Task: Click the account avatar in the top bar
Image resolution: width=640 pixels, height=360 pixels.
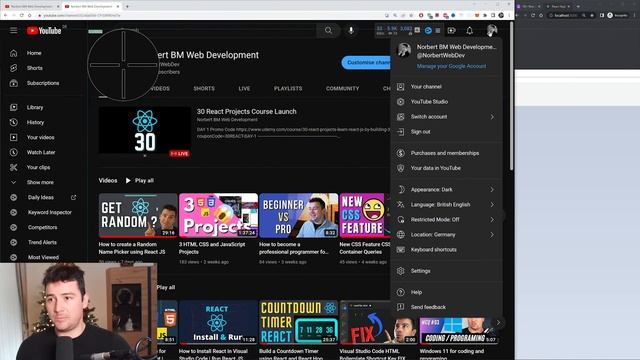Action: click(x=492, y=31)
